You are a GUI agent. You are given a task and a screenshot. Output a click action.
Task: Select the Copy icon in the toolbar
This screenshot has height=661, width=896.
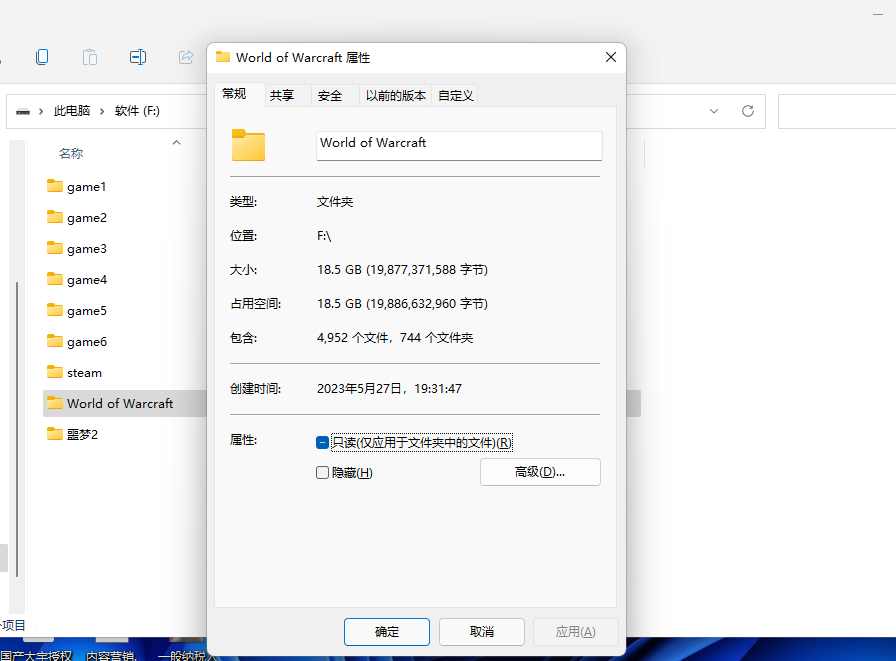tap(42, 57)
